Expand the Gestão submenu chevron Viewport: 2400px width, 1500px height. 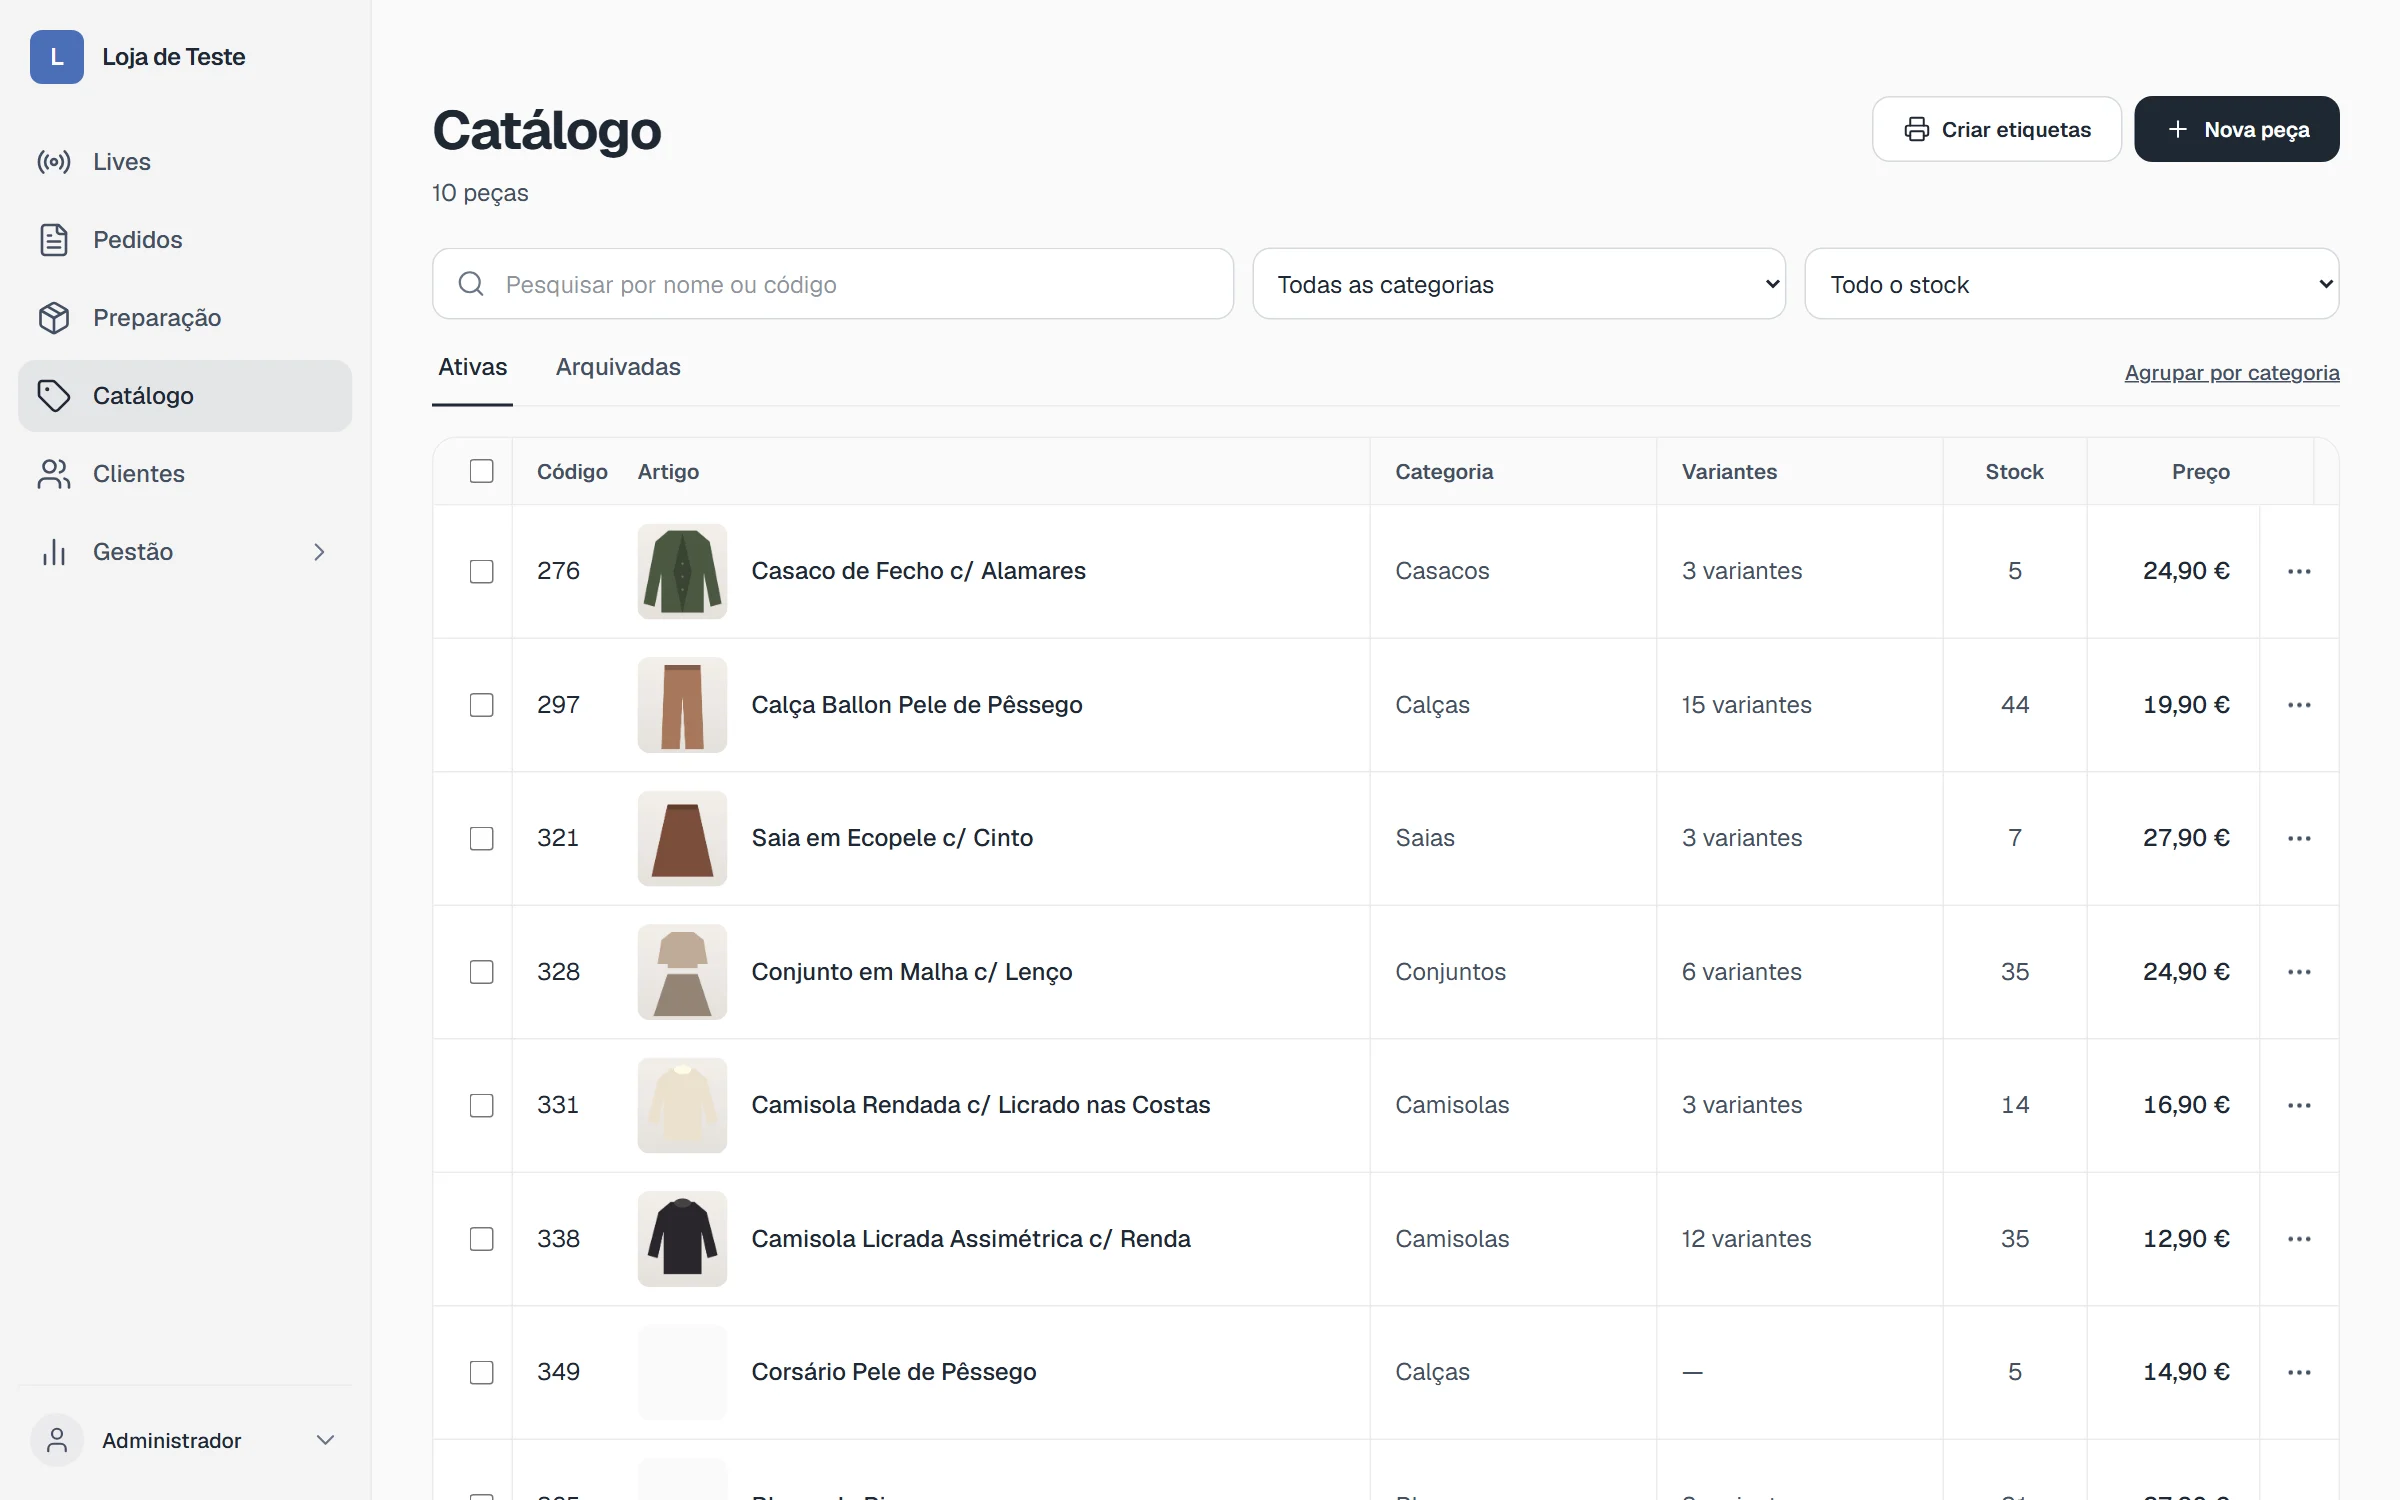(319, 552)
